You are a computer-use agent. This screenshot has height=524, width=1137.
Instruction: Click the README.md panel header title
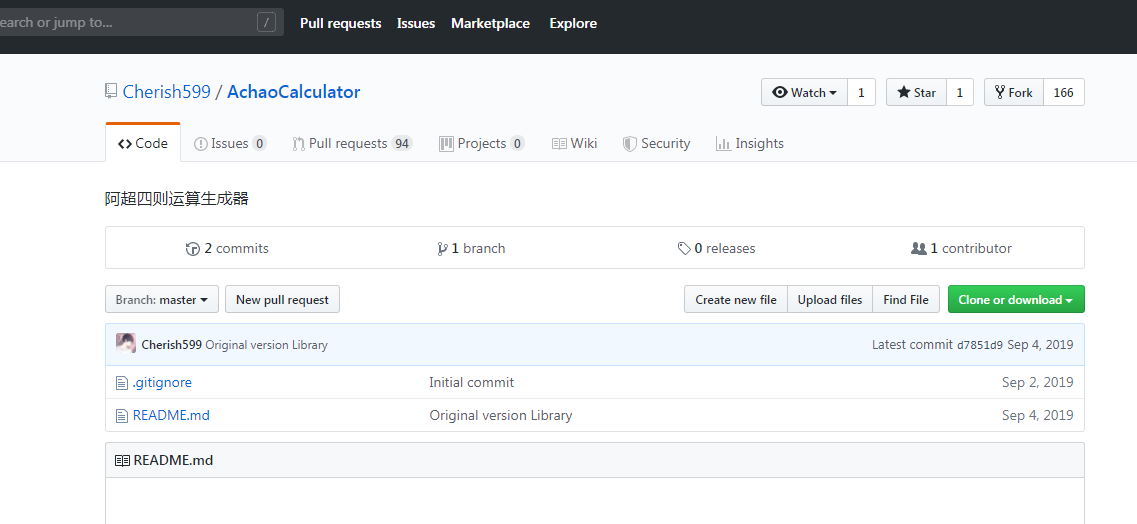coord(173,460)
